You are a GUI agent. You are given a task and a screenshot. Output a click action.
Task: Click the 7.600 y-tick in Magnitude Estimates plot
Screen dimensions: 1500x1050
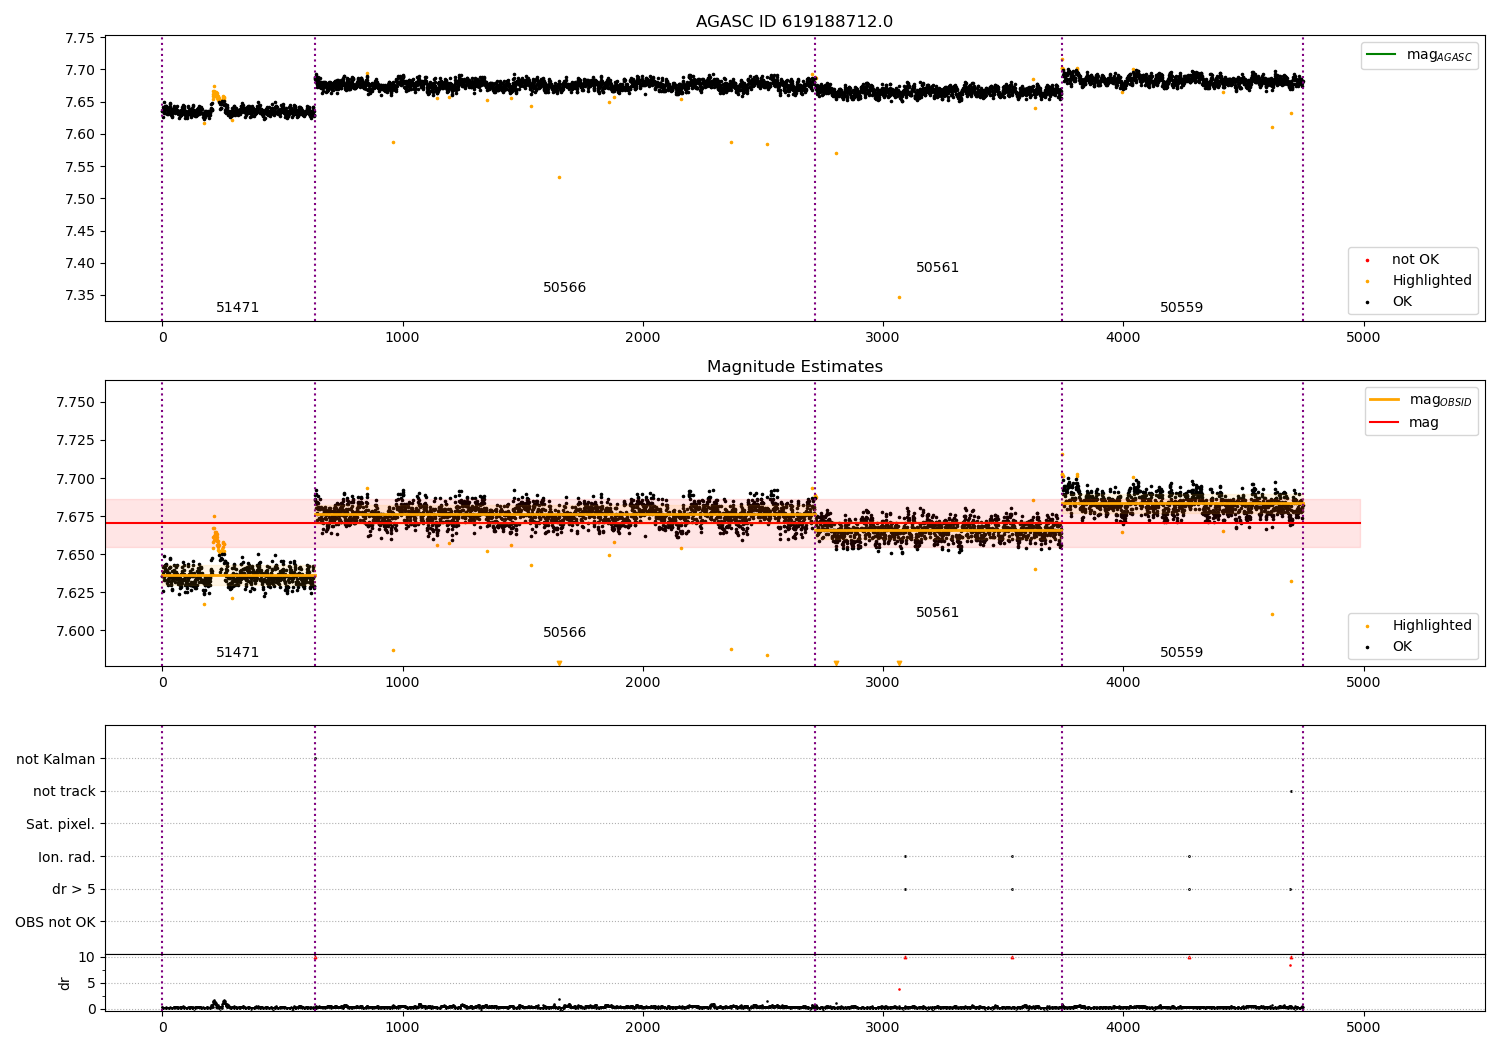click(76, 632)
